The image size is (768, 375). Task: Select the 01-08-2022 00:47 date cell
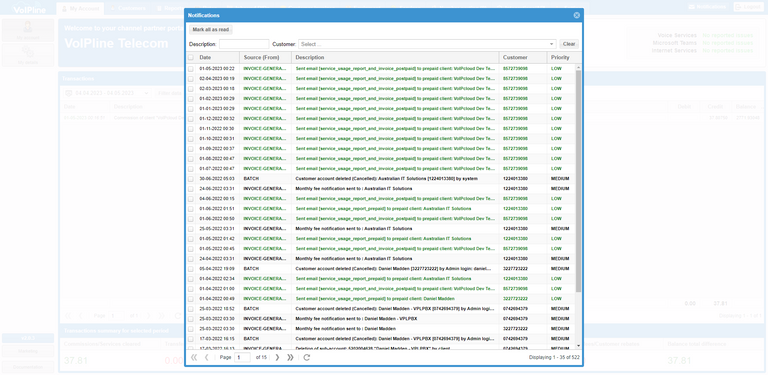click(x=216, y=159)
